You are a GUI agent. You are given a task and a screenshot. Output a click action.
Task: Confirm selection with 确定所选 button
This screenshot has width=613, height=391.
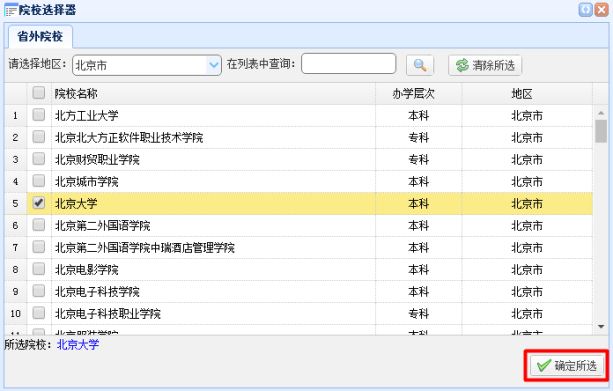566,366
